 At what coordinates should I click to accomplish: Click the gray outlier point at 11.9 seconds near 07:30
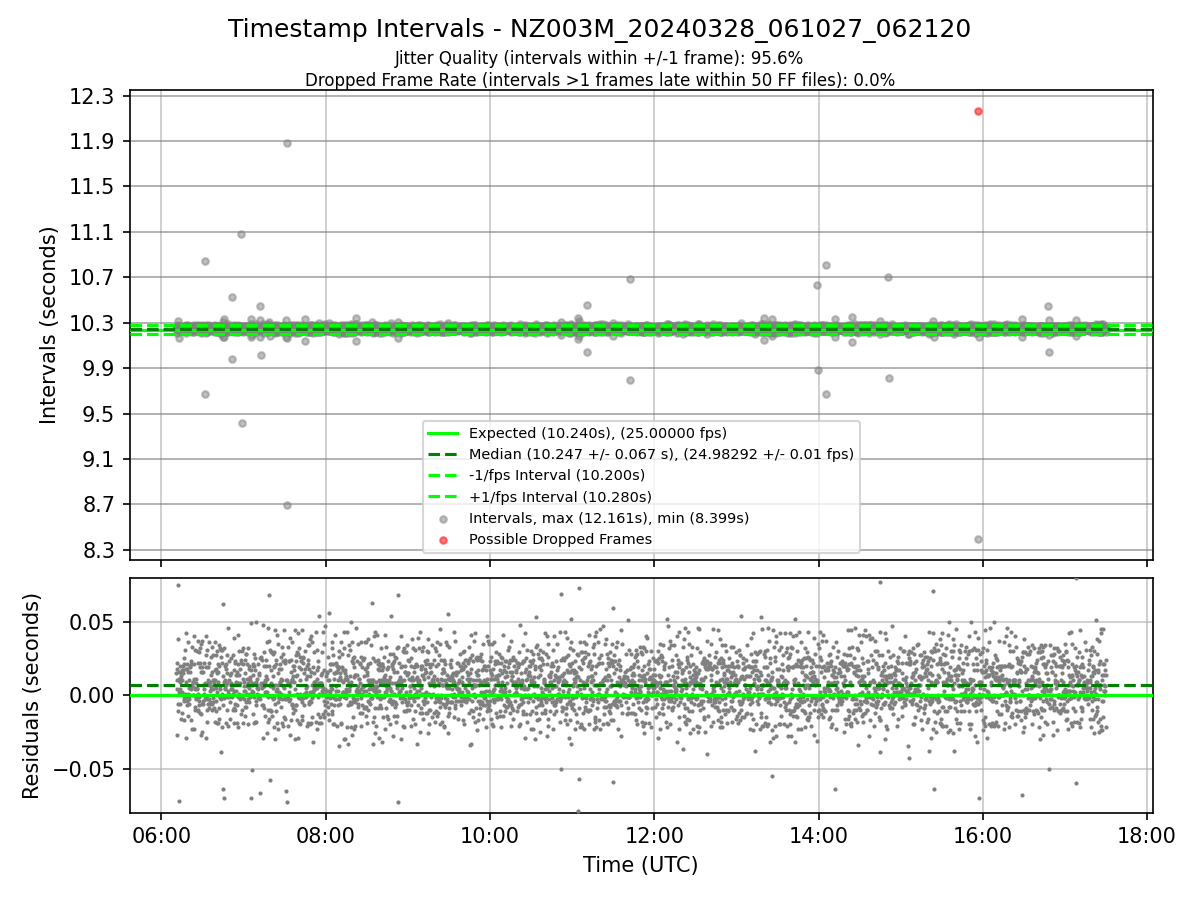287,143
